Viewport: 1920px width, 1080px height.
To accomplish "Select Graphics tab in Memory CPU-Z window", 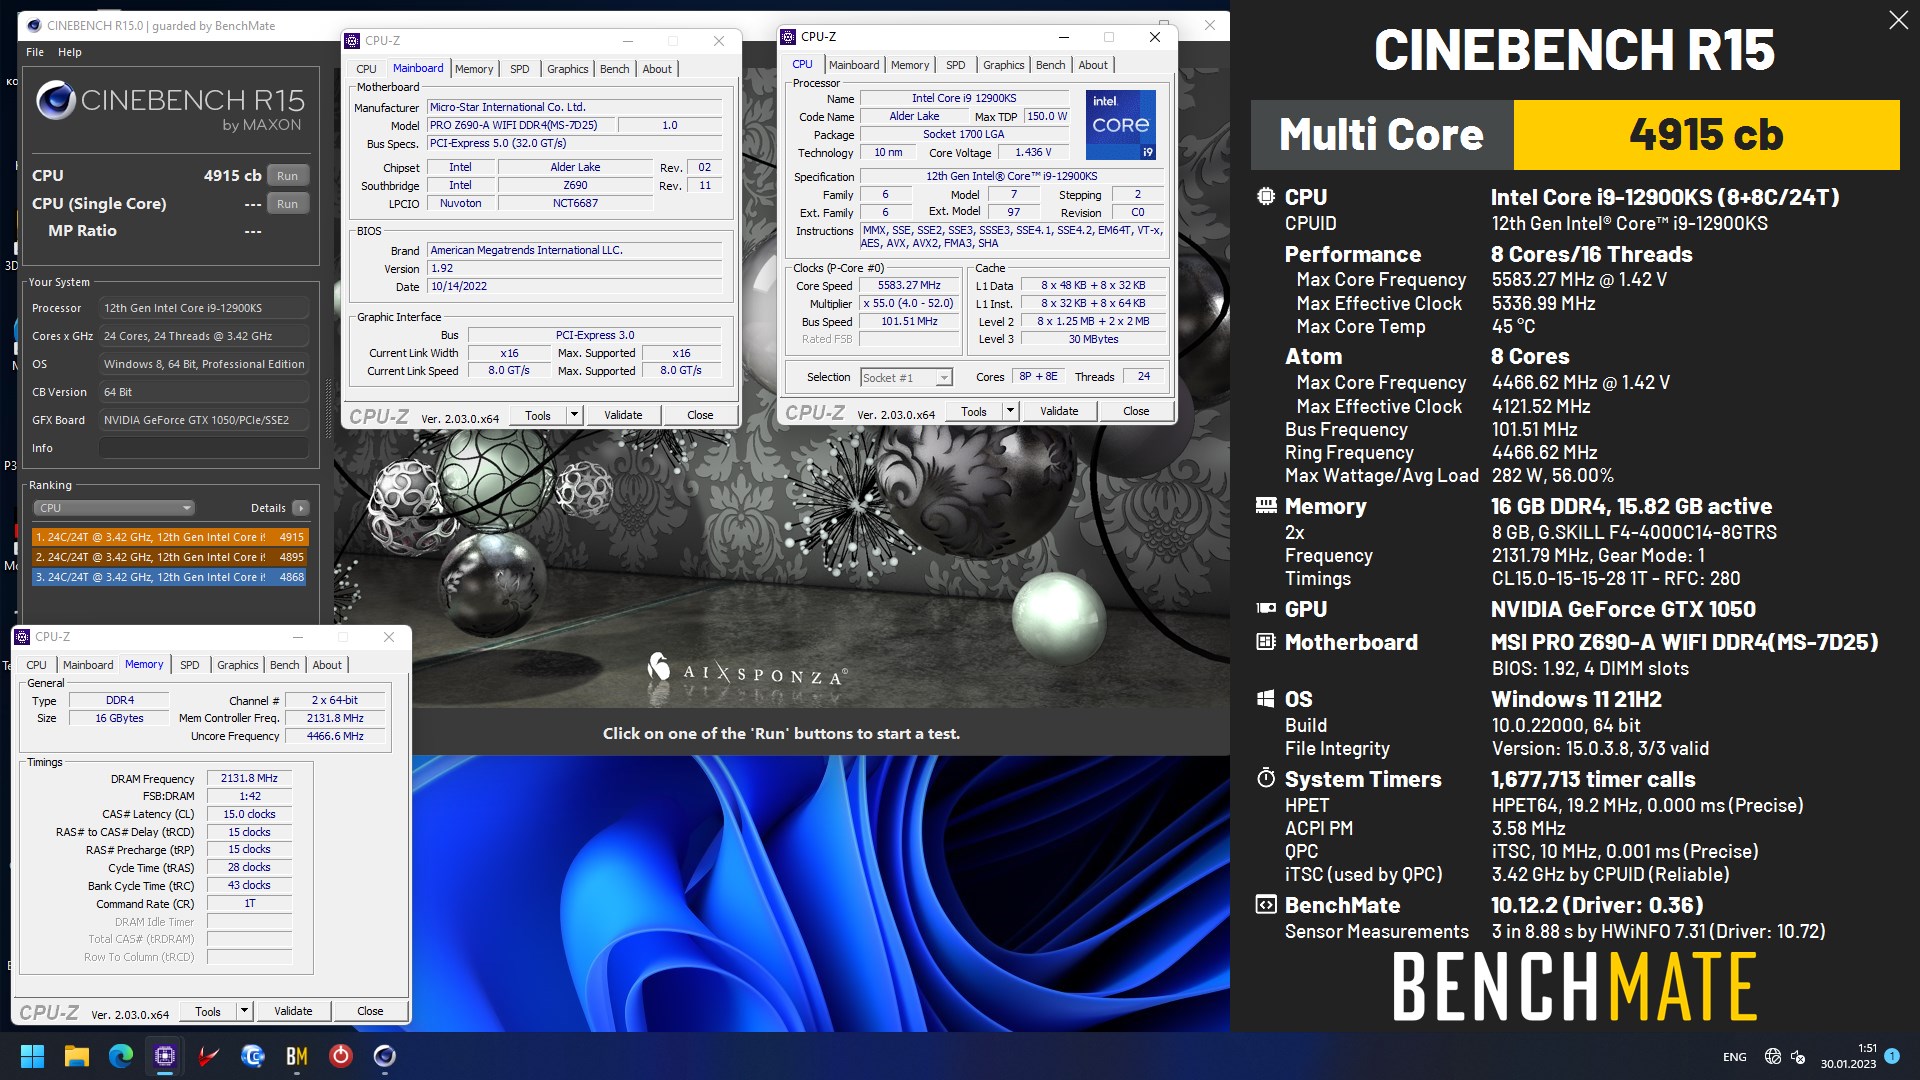I will (238, 665).
